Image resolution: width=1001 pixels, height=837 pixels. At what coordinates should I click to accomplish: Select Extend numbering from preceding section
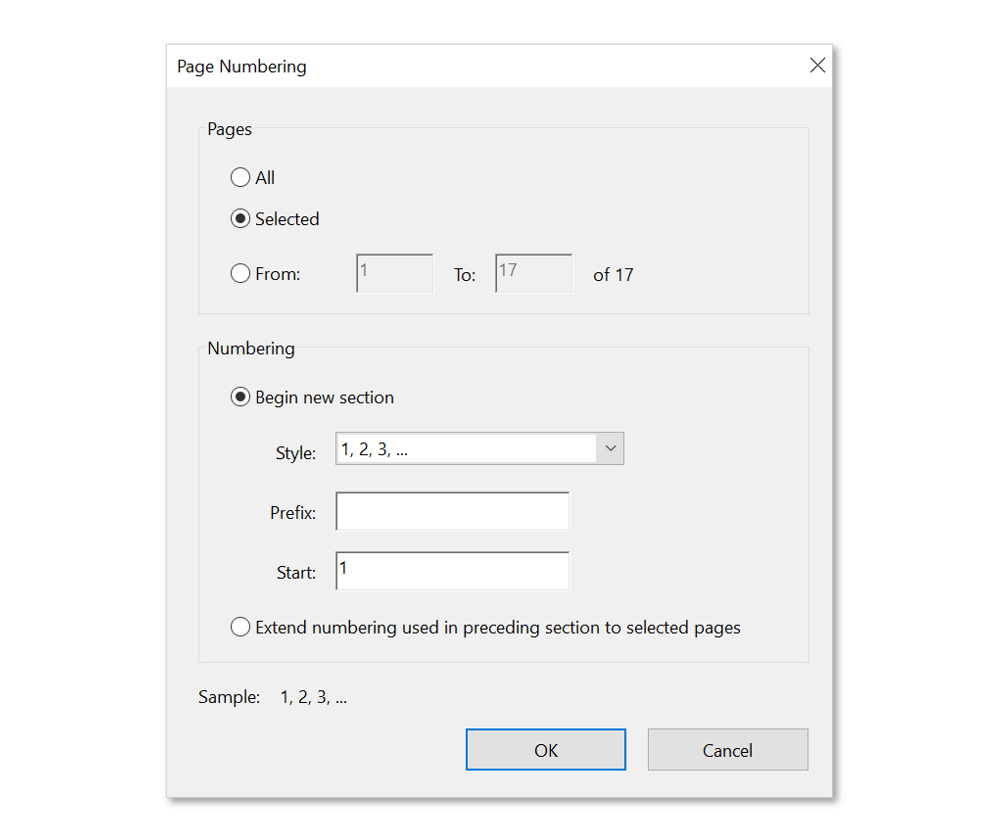pos(240,627)
